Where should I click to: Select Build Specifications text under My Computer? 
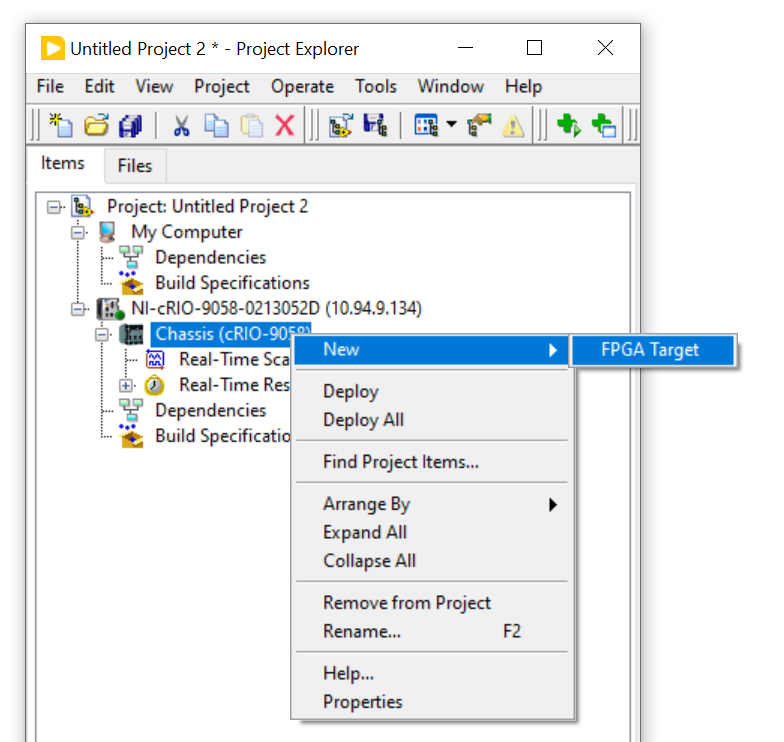click(232, 283)
